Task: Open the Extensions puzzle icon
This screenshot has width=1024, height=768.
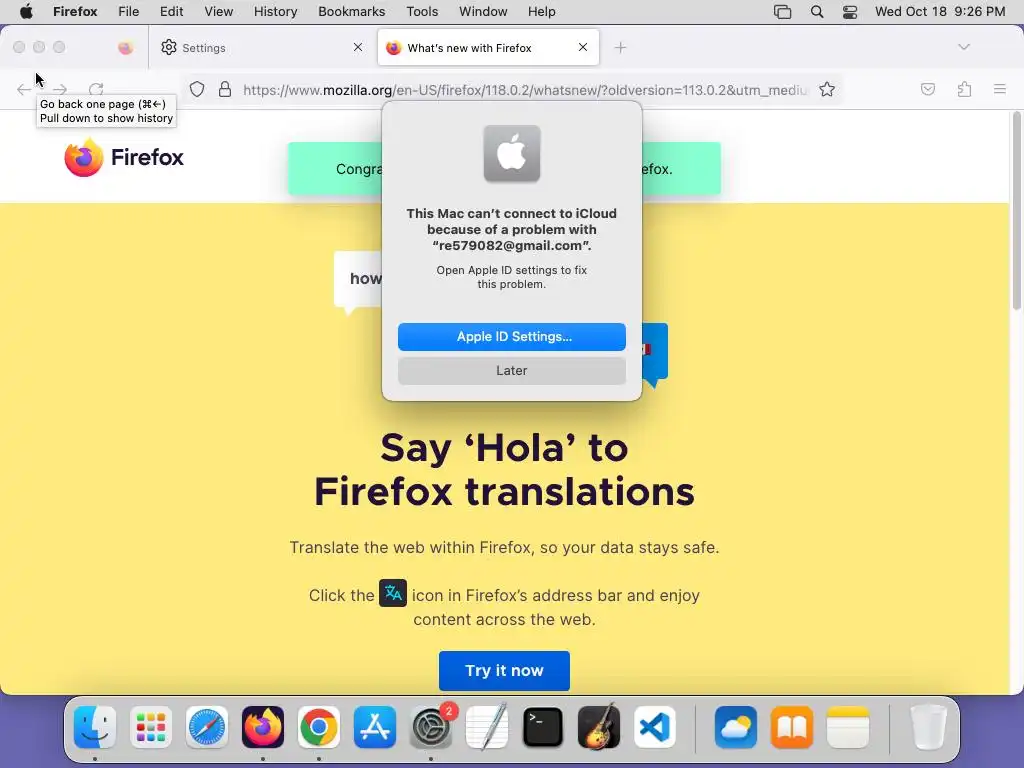Action: tap(964, 89)
